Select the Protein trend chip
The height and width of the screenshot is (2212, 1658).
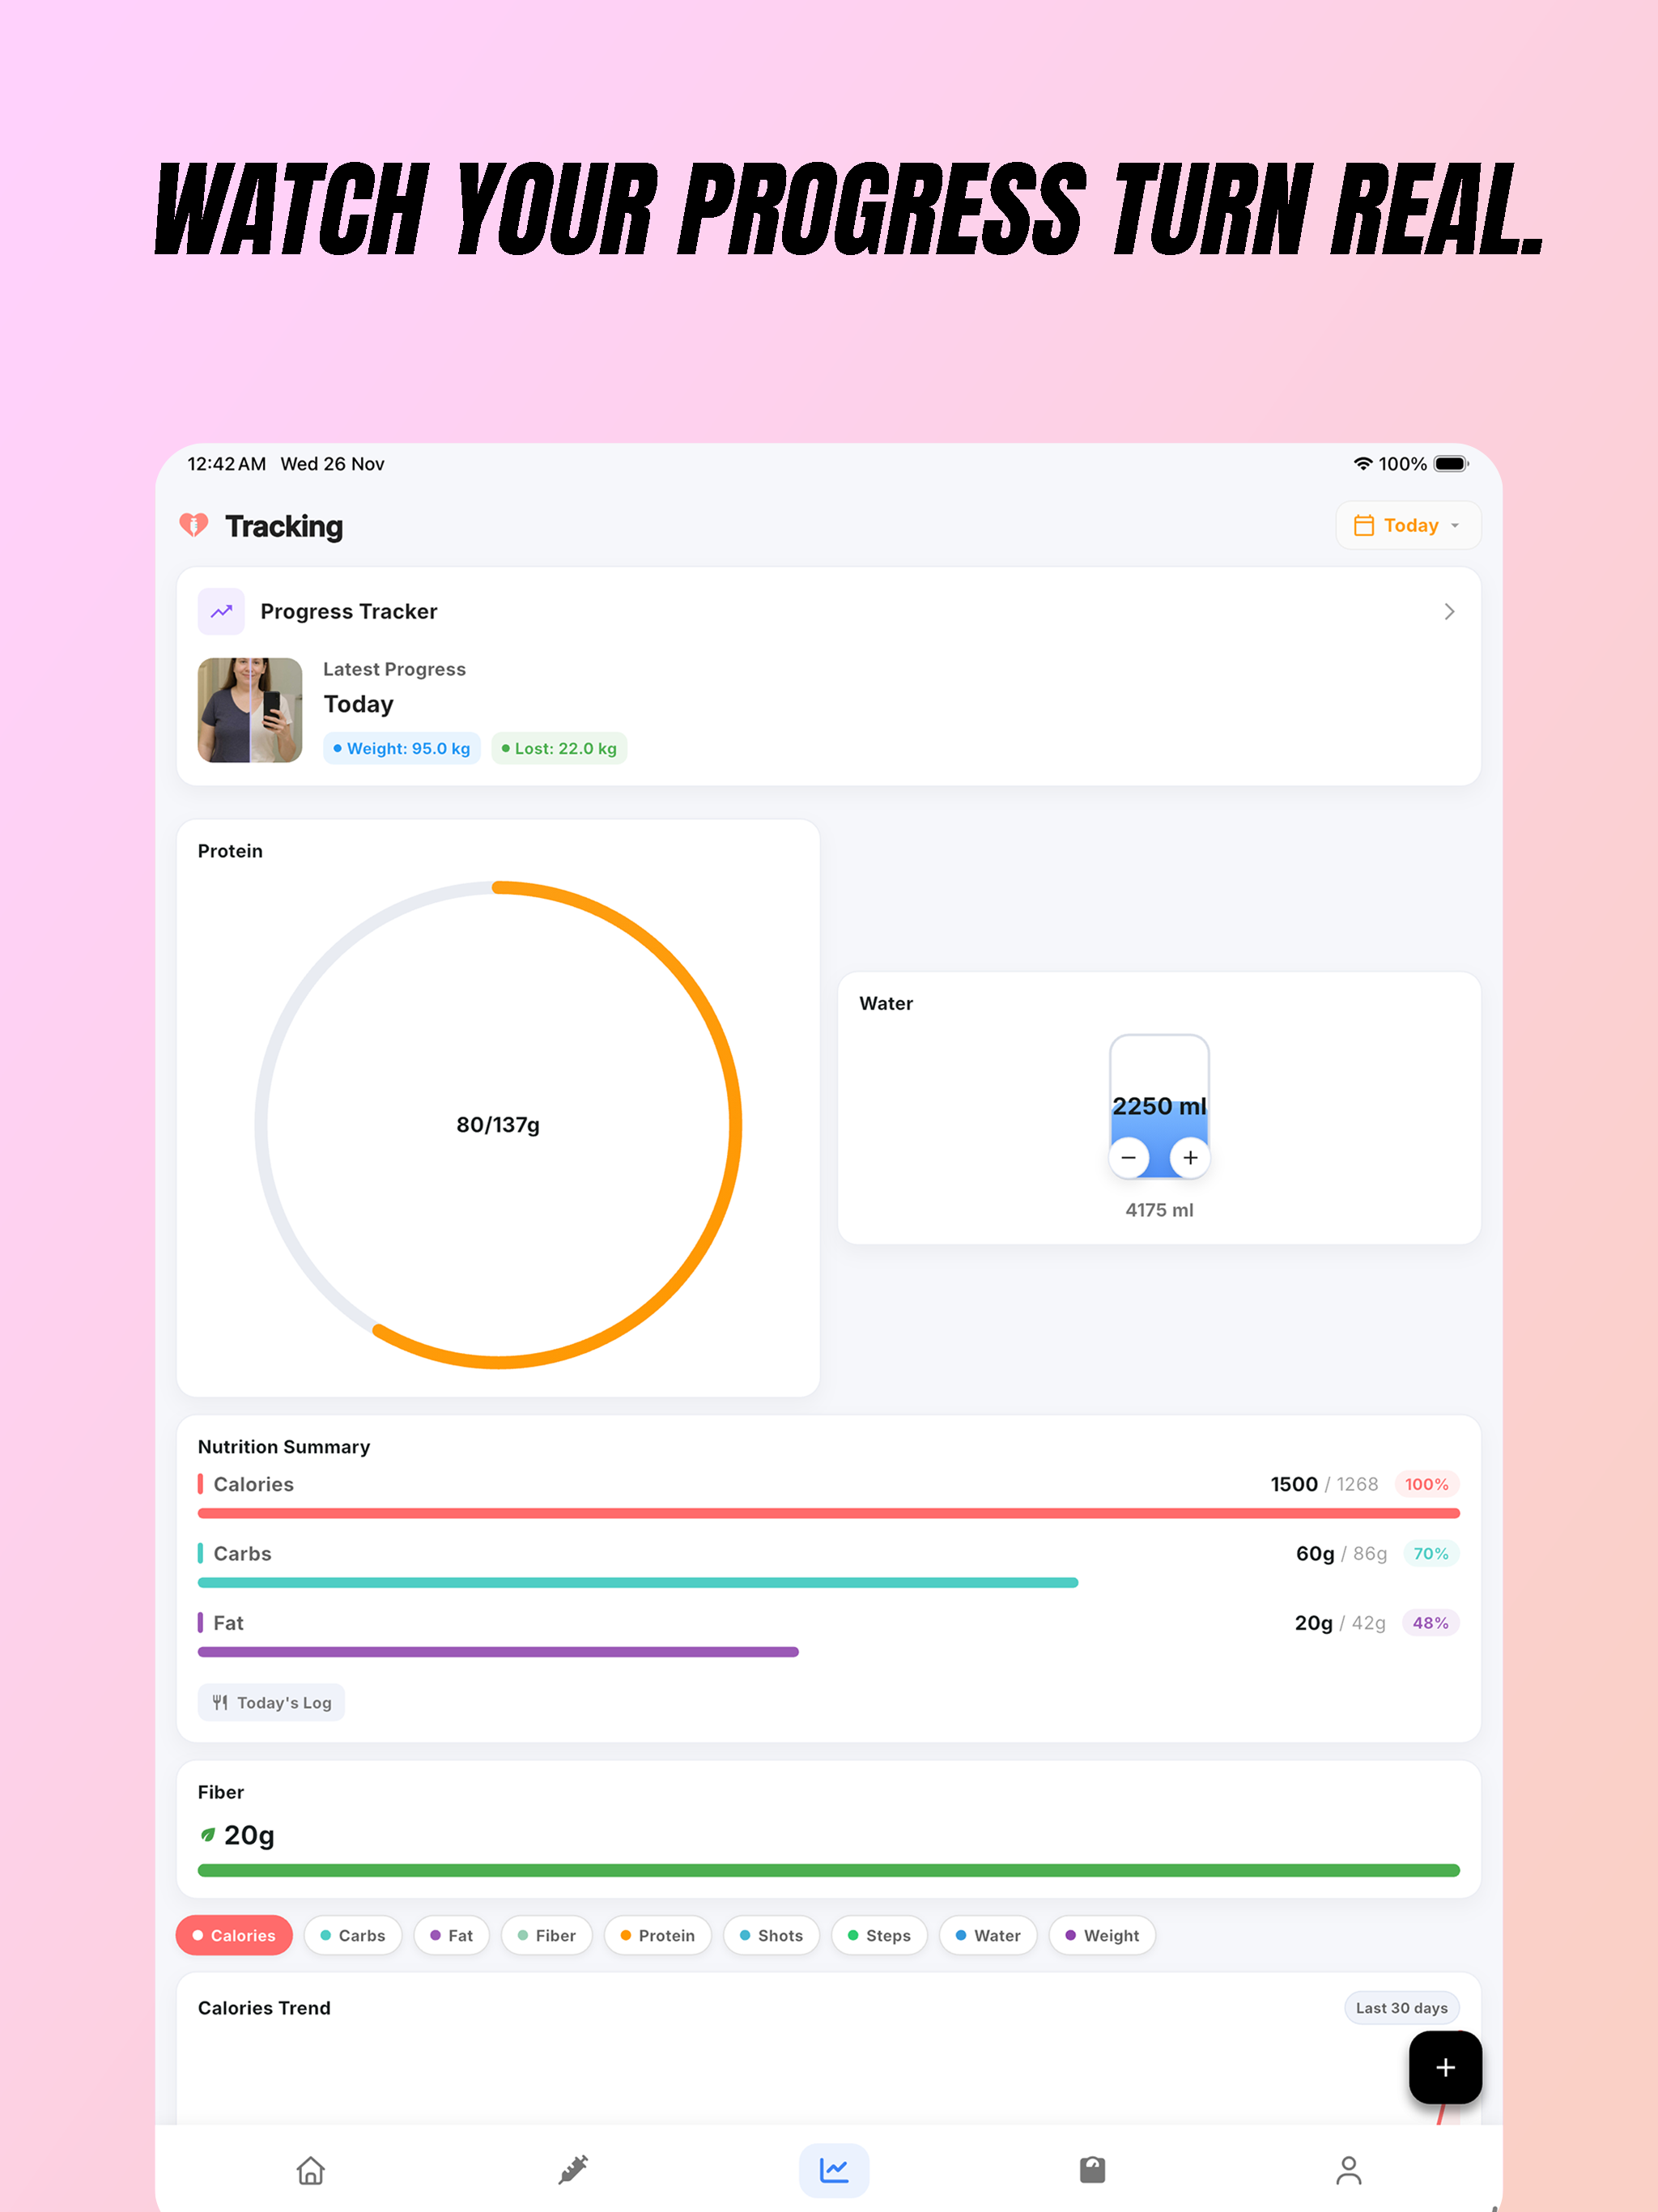[657, 1935]
